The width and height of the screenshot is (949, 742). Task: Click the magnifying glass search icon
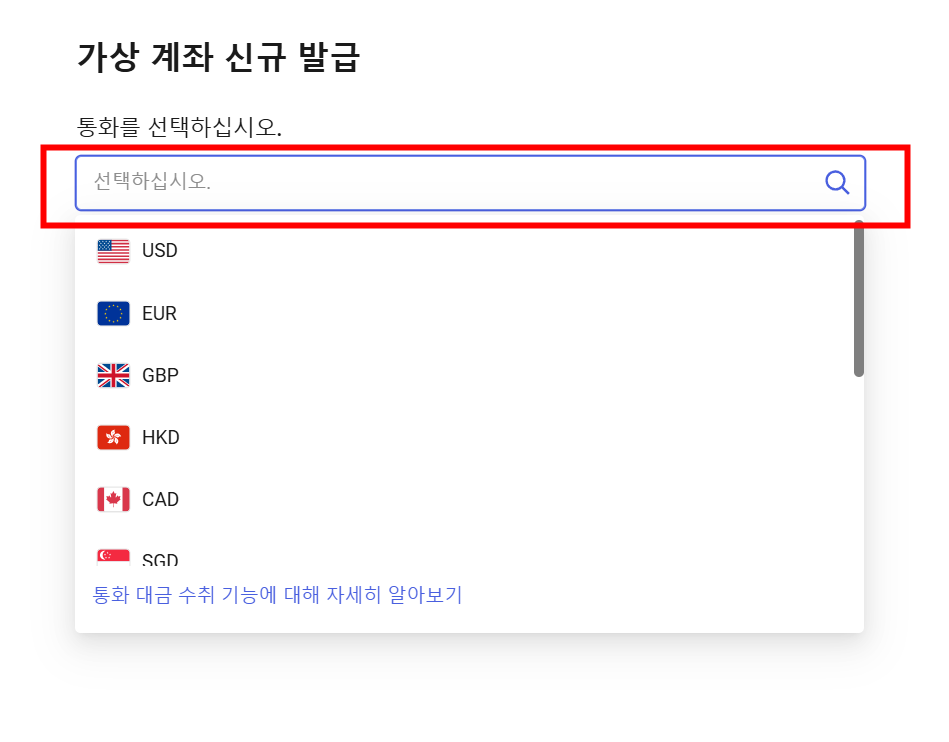point(837,182)
